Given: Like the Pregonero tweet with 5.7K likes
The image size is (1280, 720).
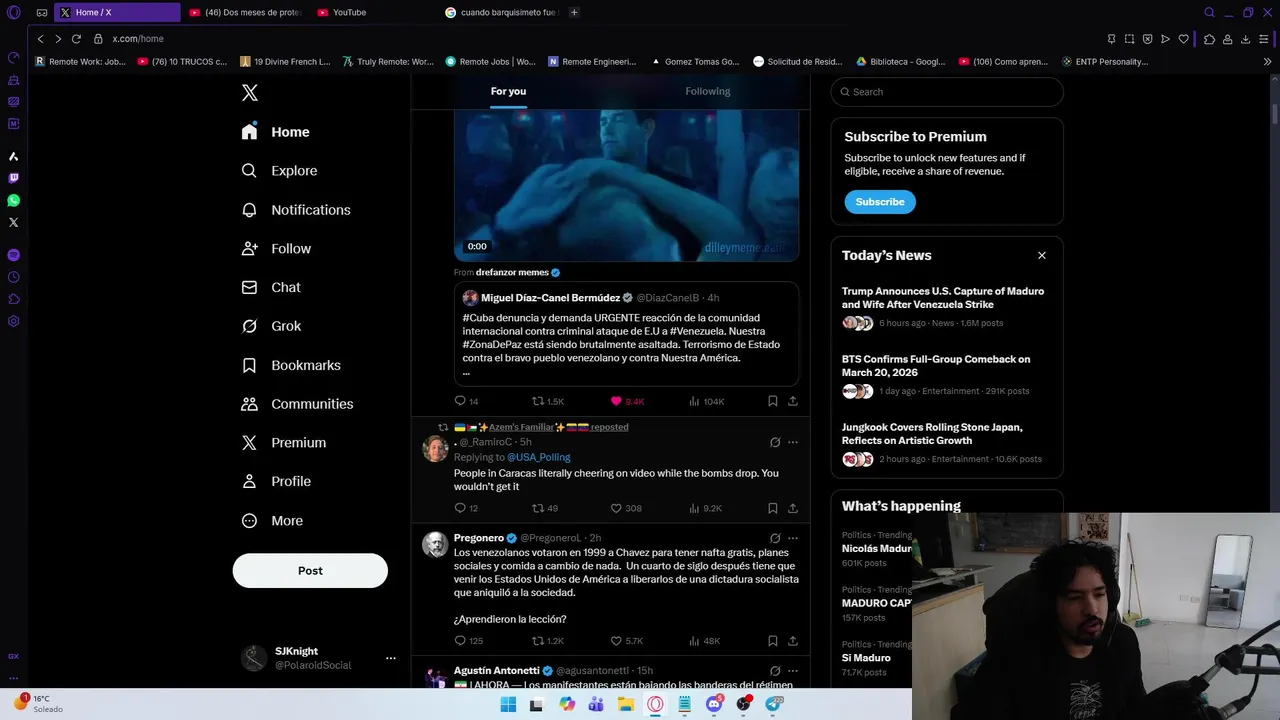Looking at the screenshot, I should pyautogui.click(x=616, y=641).
